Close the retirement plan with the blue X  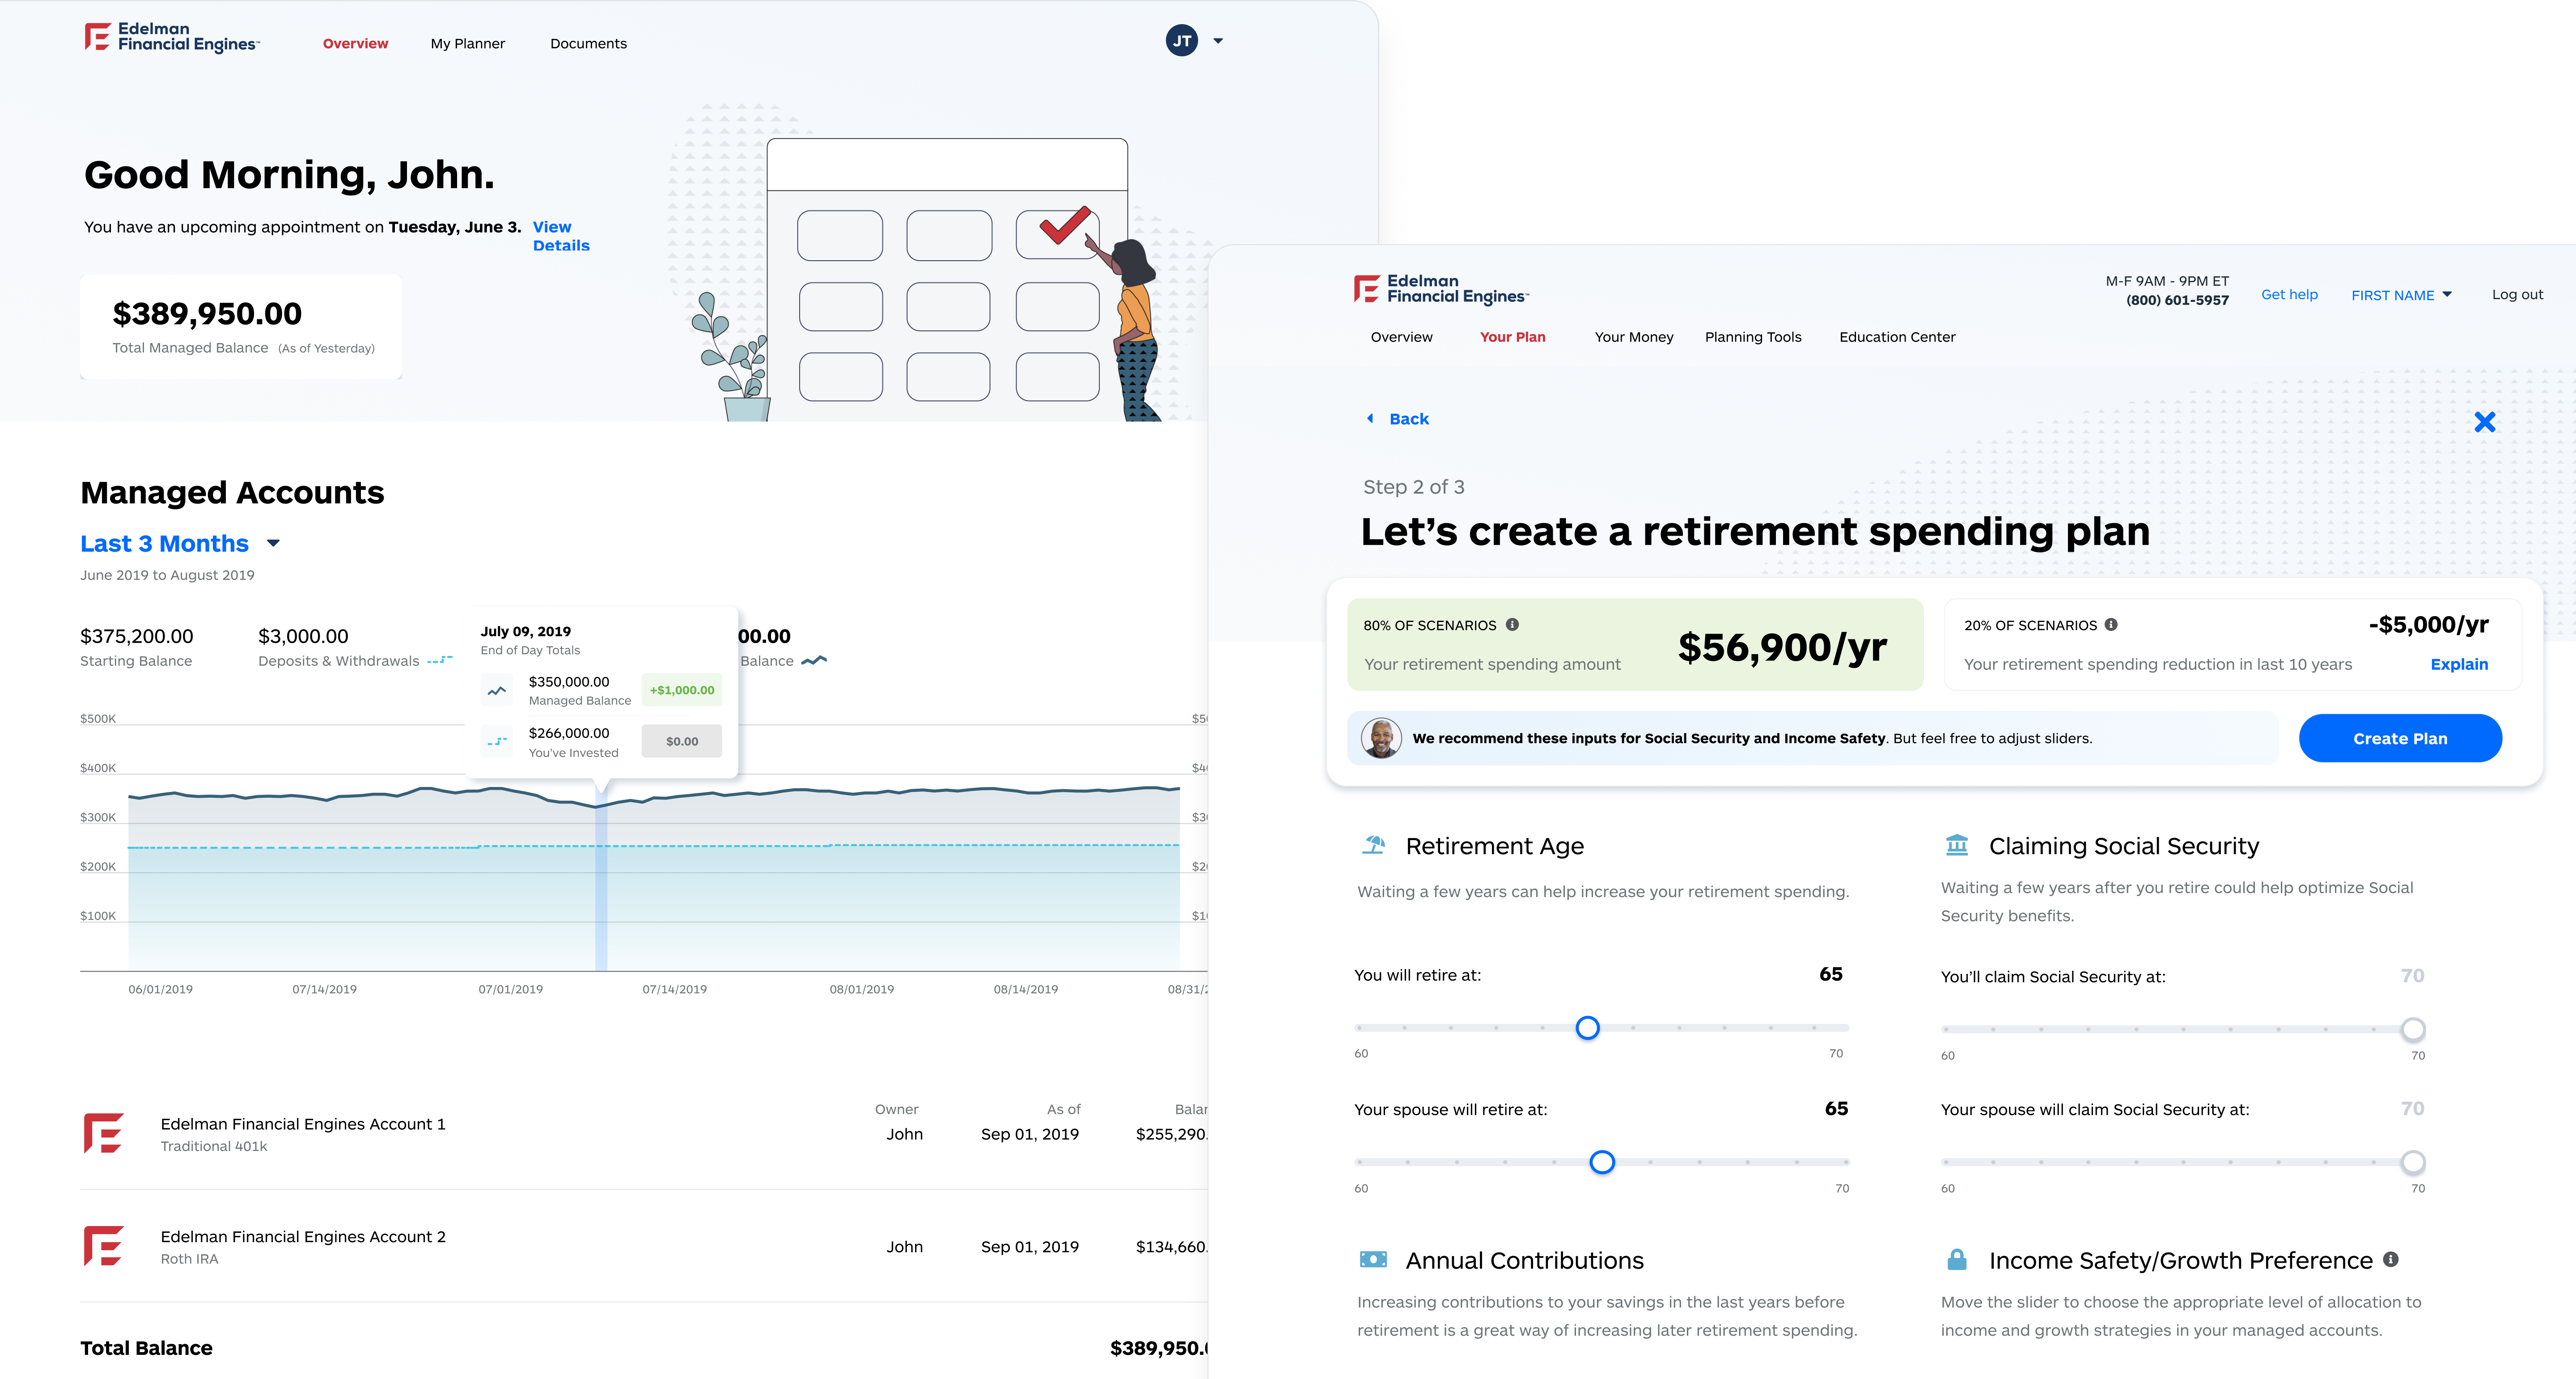[x=2485, y=422]
